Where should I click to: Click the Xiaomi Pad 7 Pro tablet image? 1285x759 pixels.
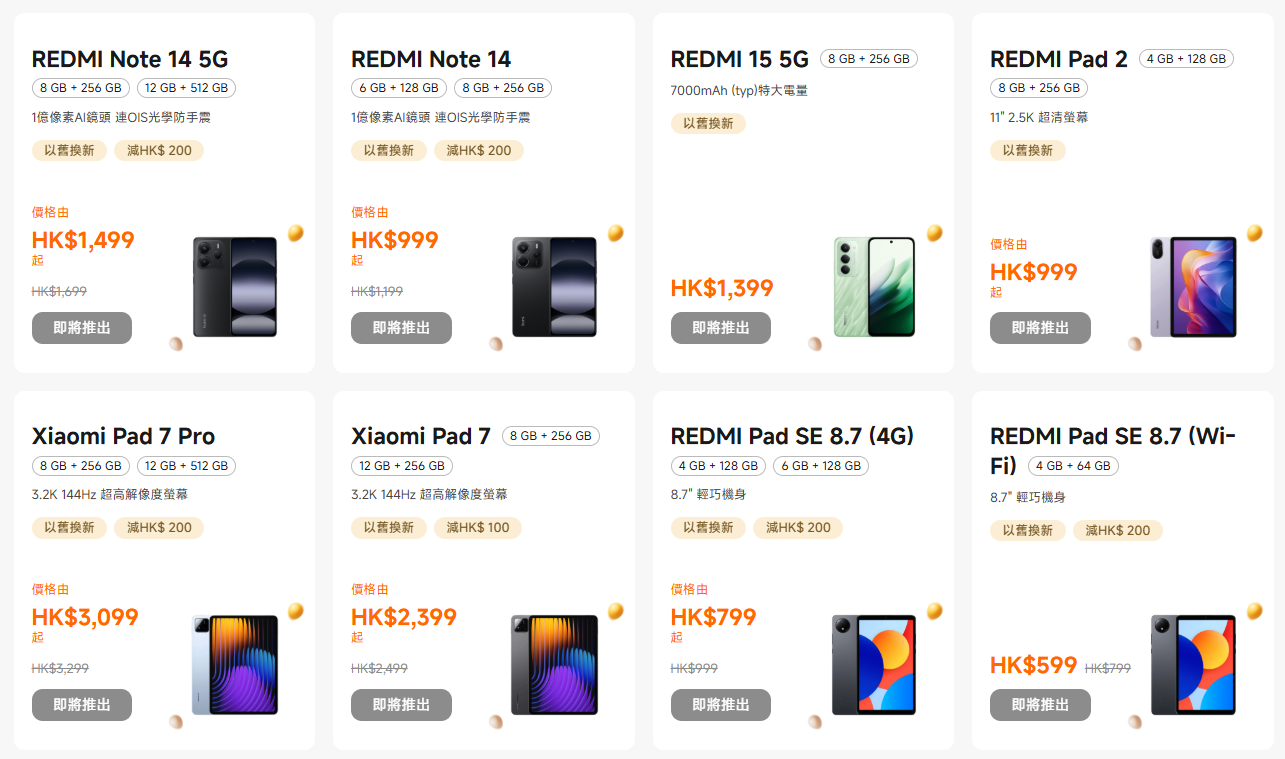point(235,665)
